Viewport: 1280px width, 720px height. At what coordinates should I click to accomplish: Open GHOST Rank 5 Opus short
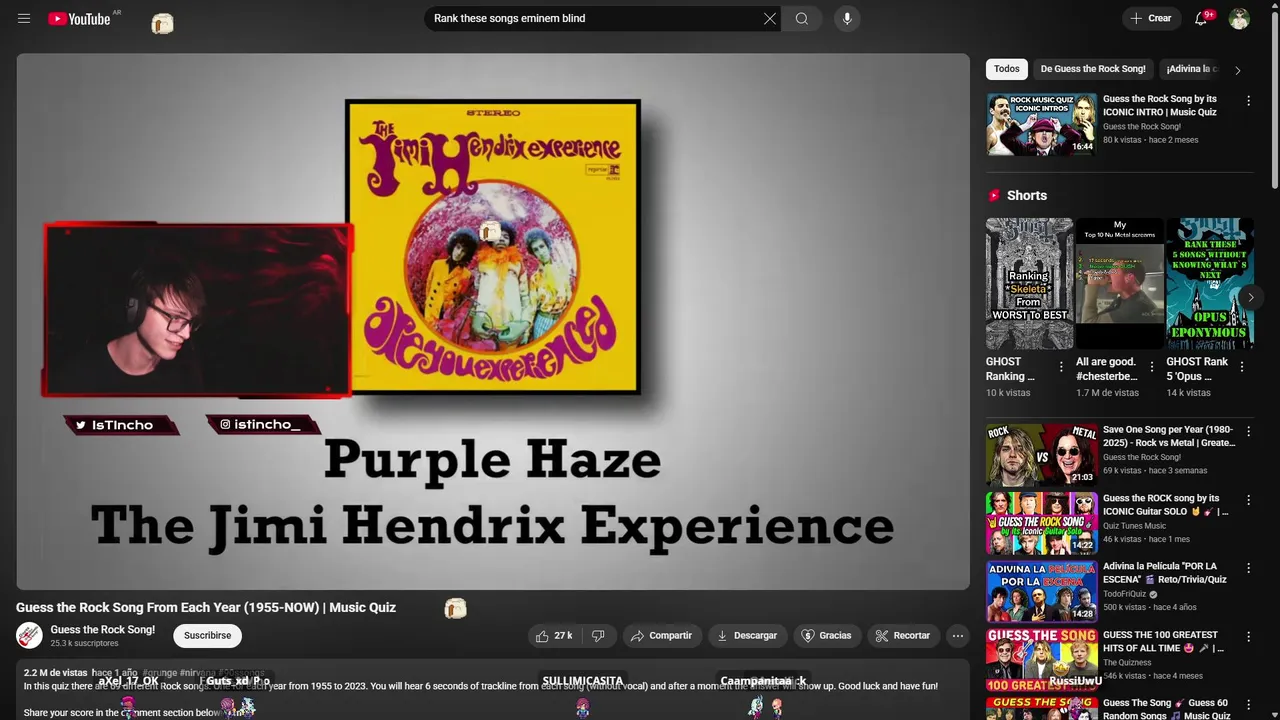1209,284
